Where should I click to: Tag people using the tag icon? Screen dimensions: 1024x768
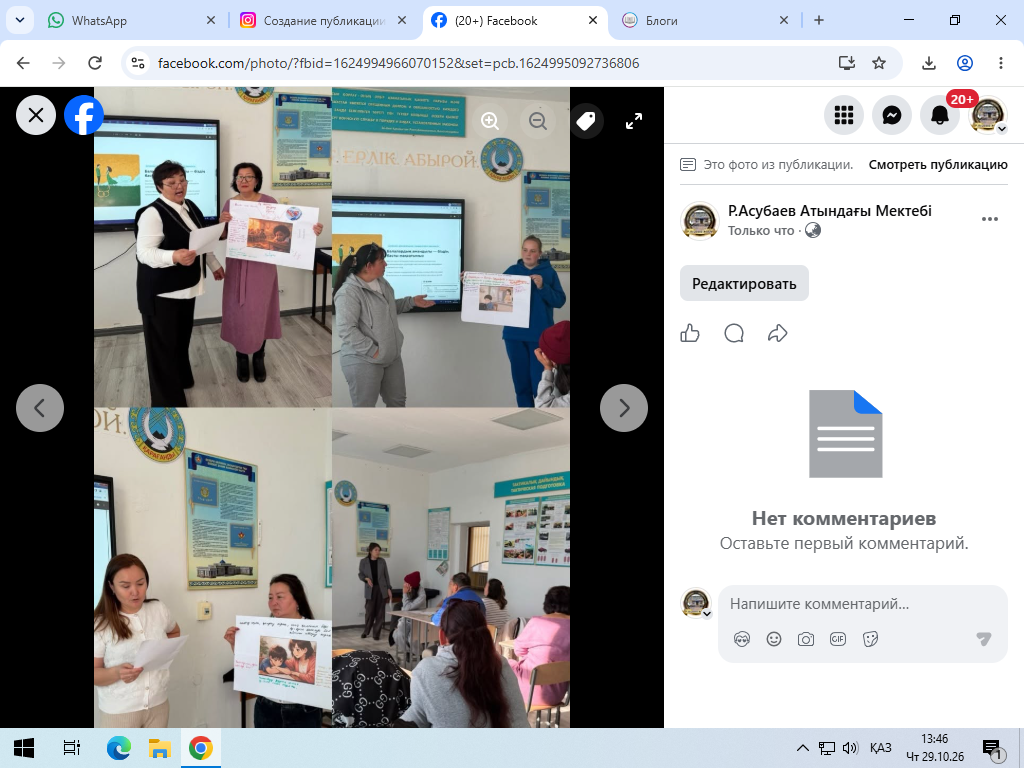tap(586, 121)
